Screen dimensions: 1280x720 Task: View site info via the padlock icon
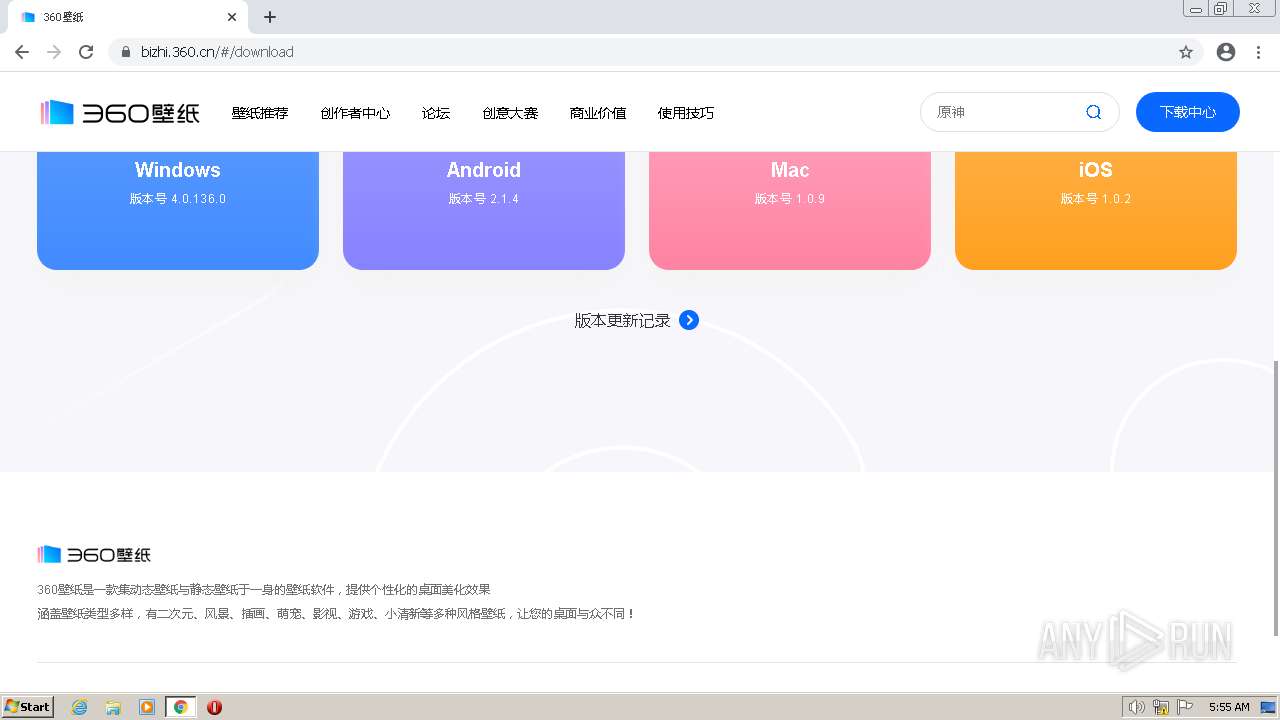tap(126, 52)
